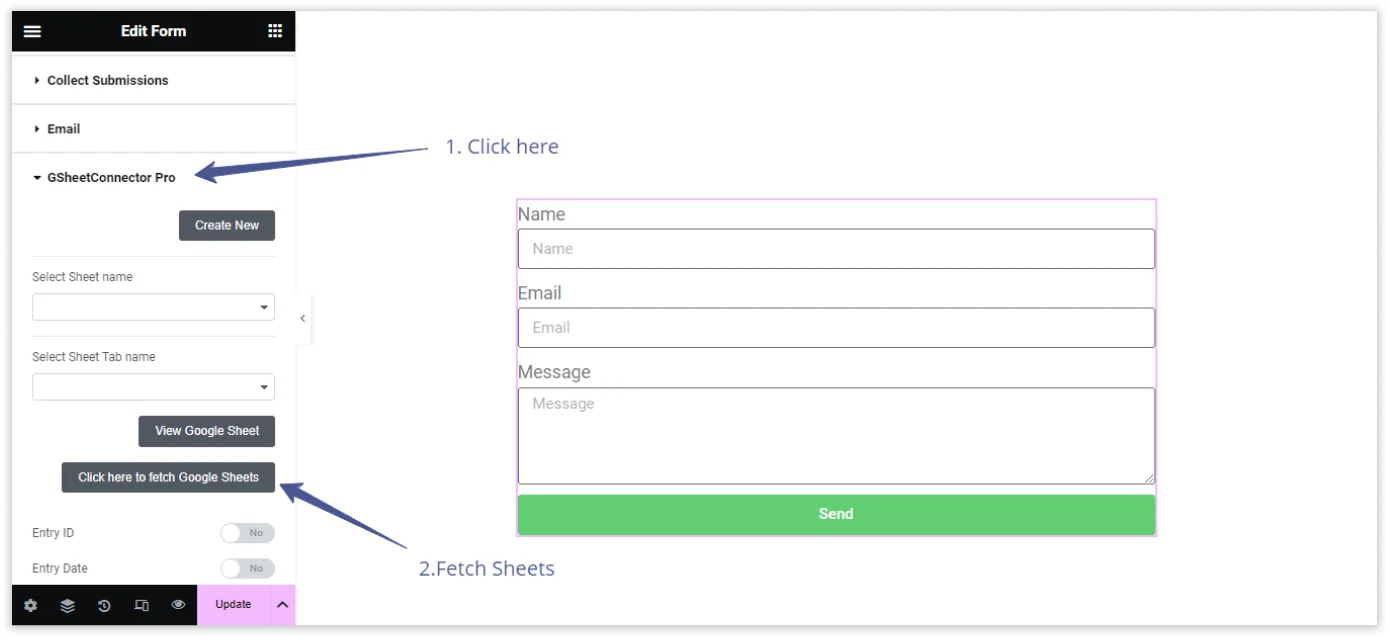
Task: Open page settings gear icon
Action: tap(30, 605)
